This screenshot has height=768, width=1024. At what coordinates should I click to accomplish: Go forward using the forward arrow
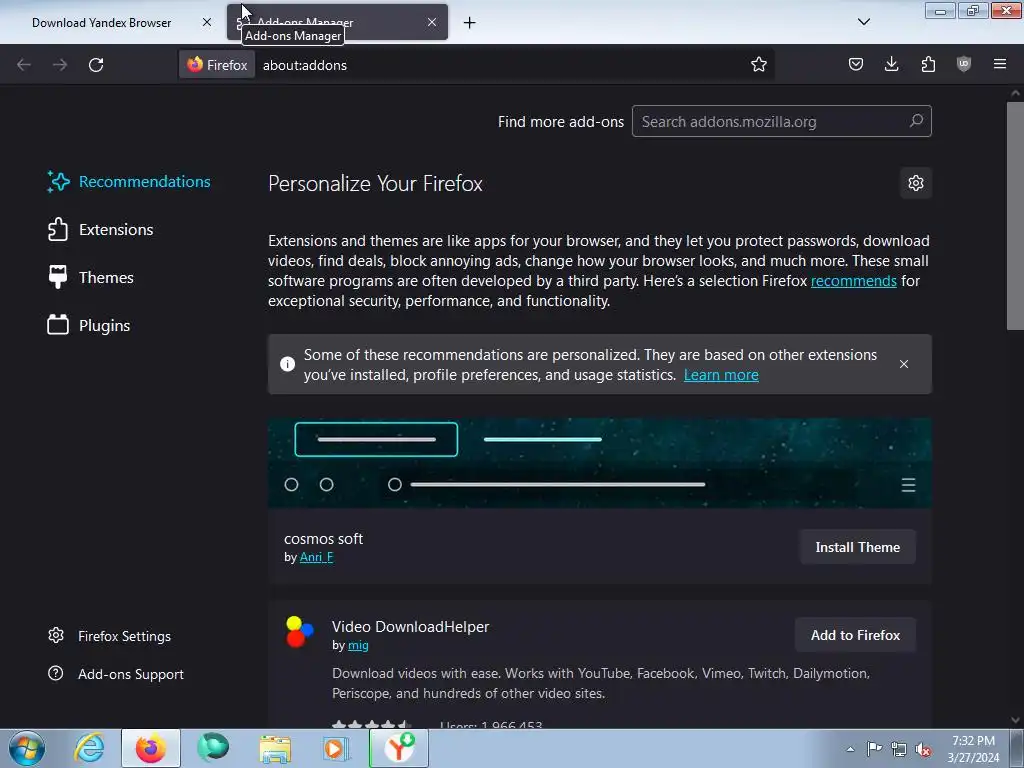coord(60,65)
